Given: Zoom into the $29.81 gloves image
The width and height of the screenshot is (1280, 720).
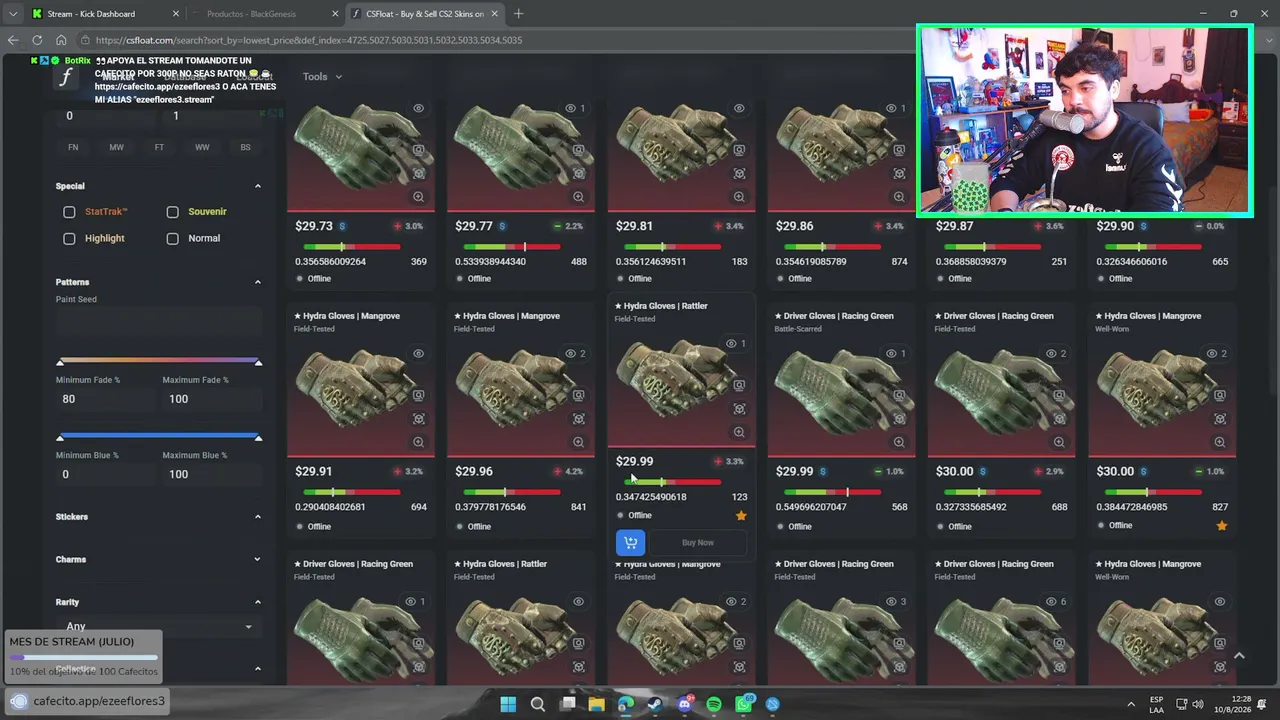Looking at the screenshot, I should (739, 197).
